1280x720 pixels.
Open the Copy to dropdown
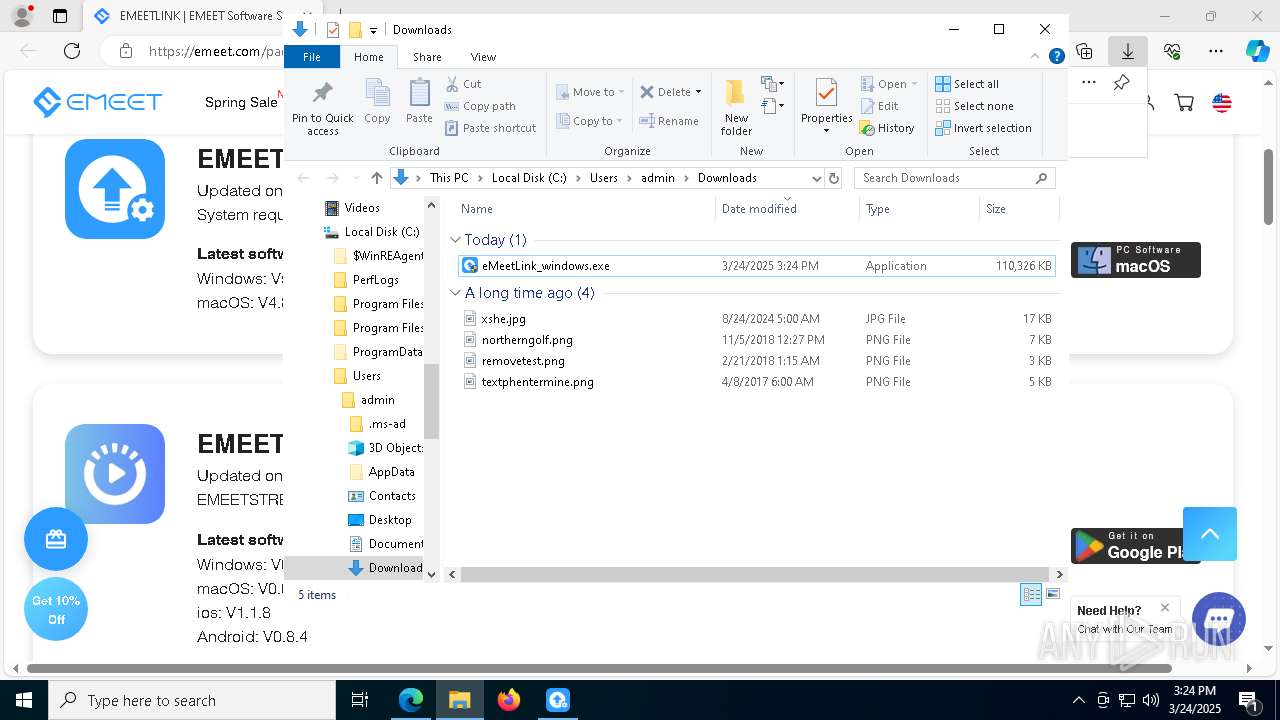click(x=590, y=121)
